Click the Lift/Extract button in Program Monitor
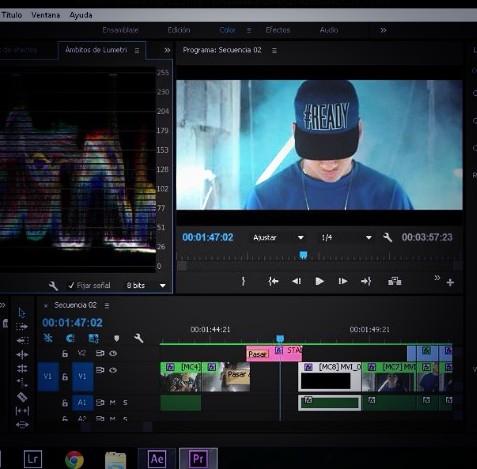The height and width of the screenshot is (469, 477). 395,281
